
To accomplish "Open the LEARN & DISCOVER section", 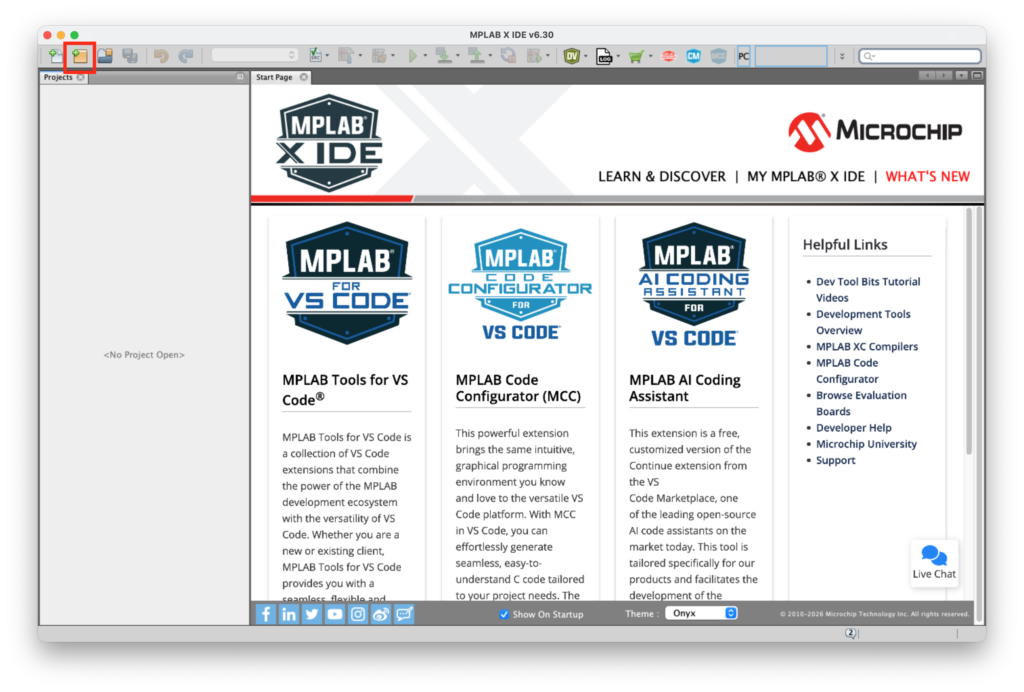I will point(662,176).
